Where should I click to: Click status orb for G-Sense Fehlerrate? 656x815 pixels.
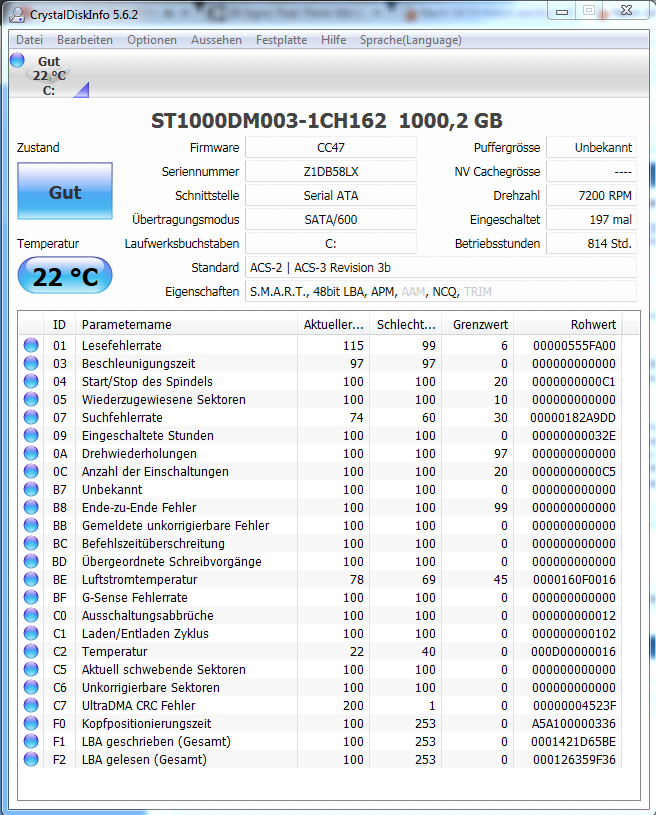click(x=31, y=597)
